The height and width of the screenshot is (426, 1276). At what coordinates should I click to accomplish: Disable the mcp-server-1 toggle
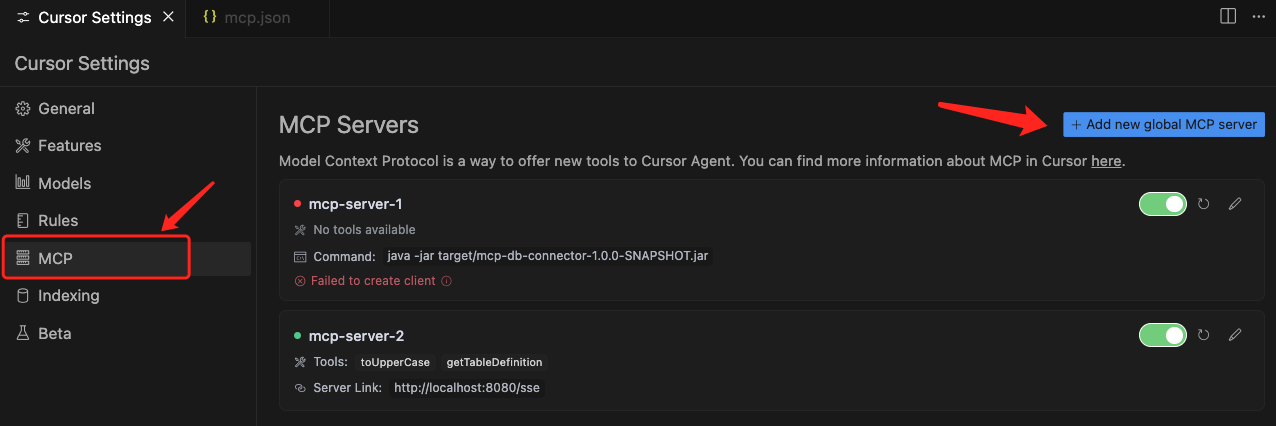(x=1163, y=204)
